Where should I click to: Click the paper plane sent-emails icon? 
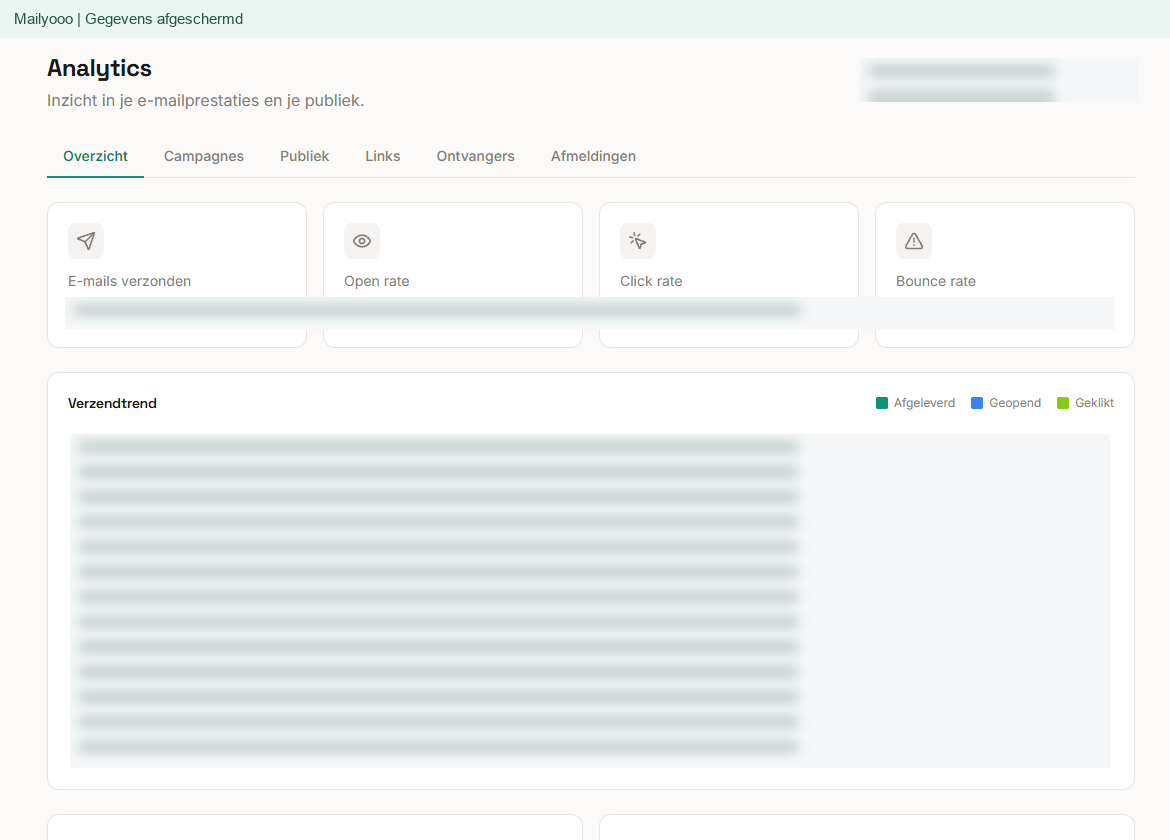86,241
